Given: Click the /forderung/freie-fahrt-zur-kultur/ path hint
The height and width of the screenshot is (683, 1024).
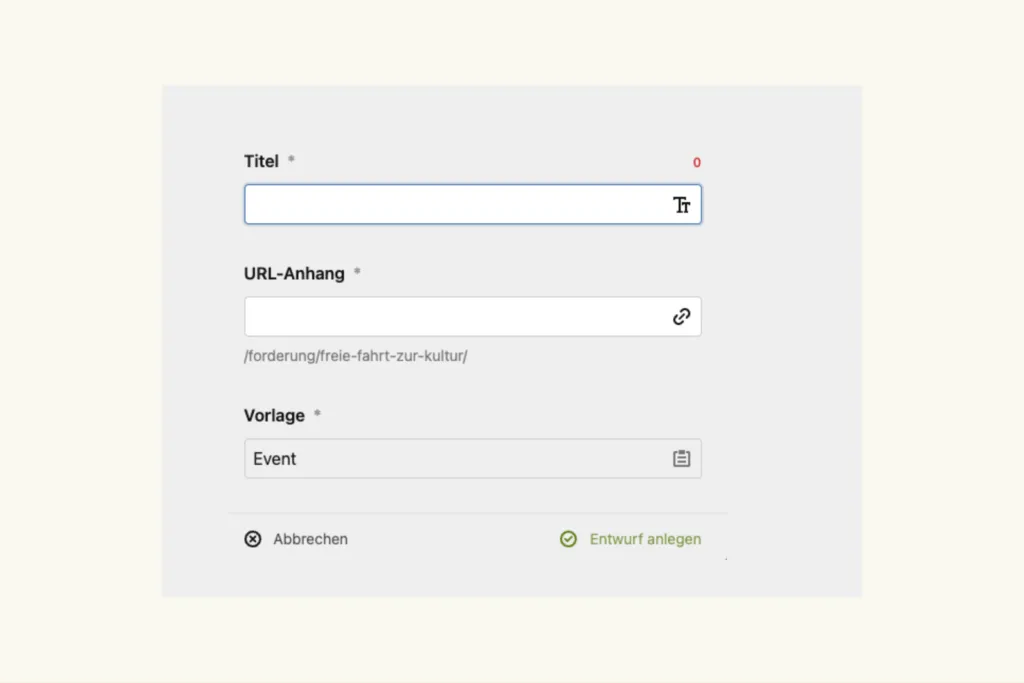Looking at the screenshot, I should pyautogui.click(x=356, y=356).
